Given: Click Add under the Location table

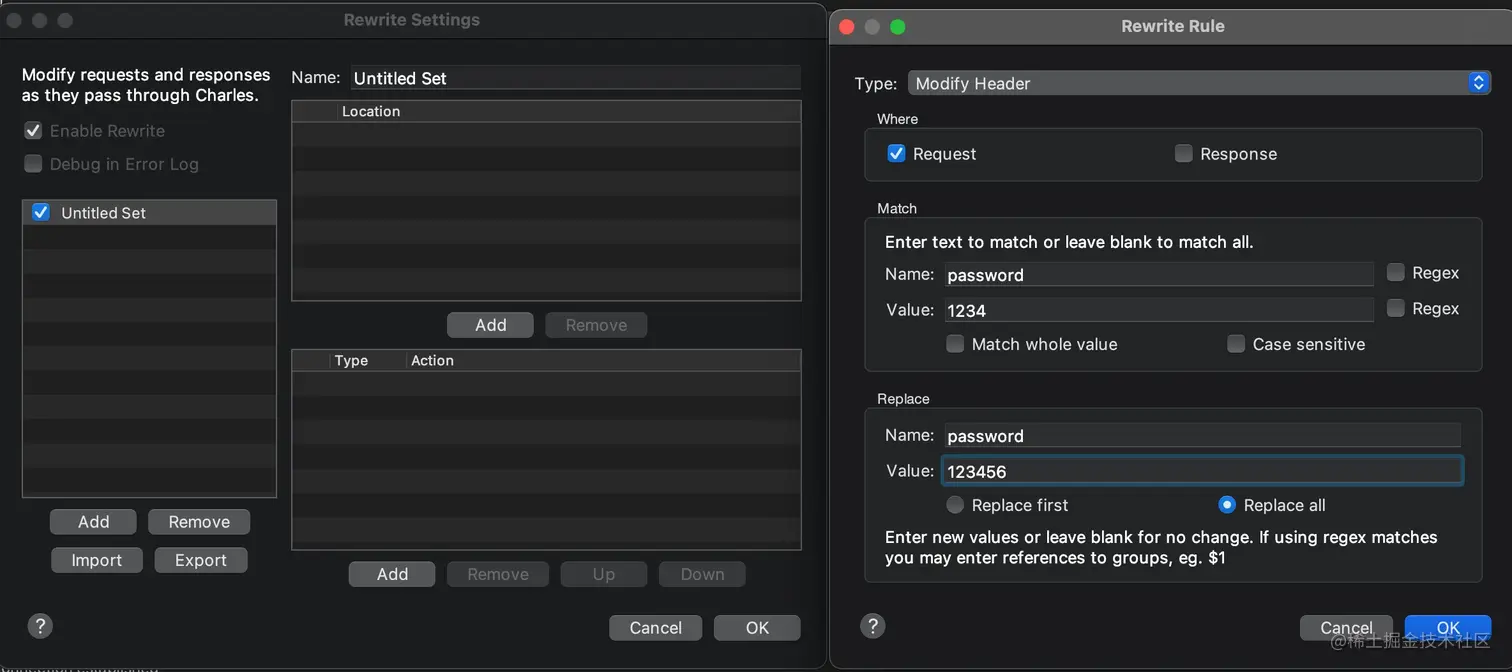Looking at the screenshot, I should click(490, 325).
